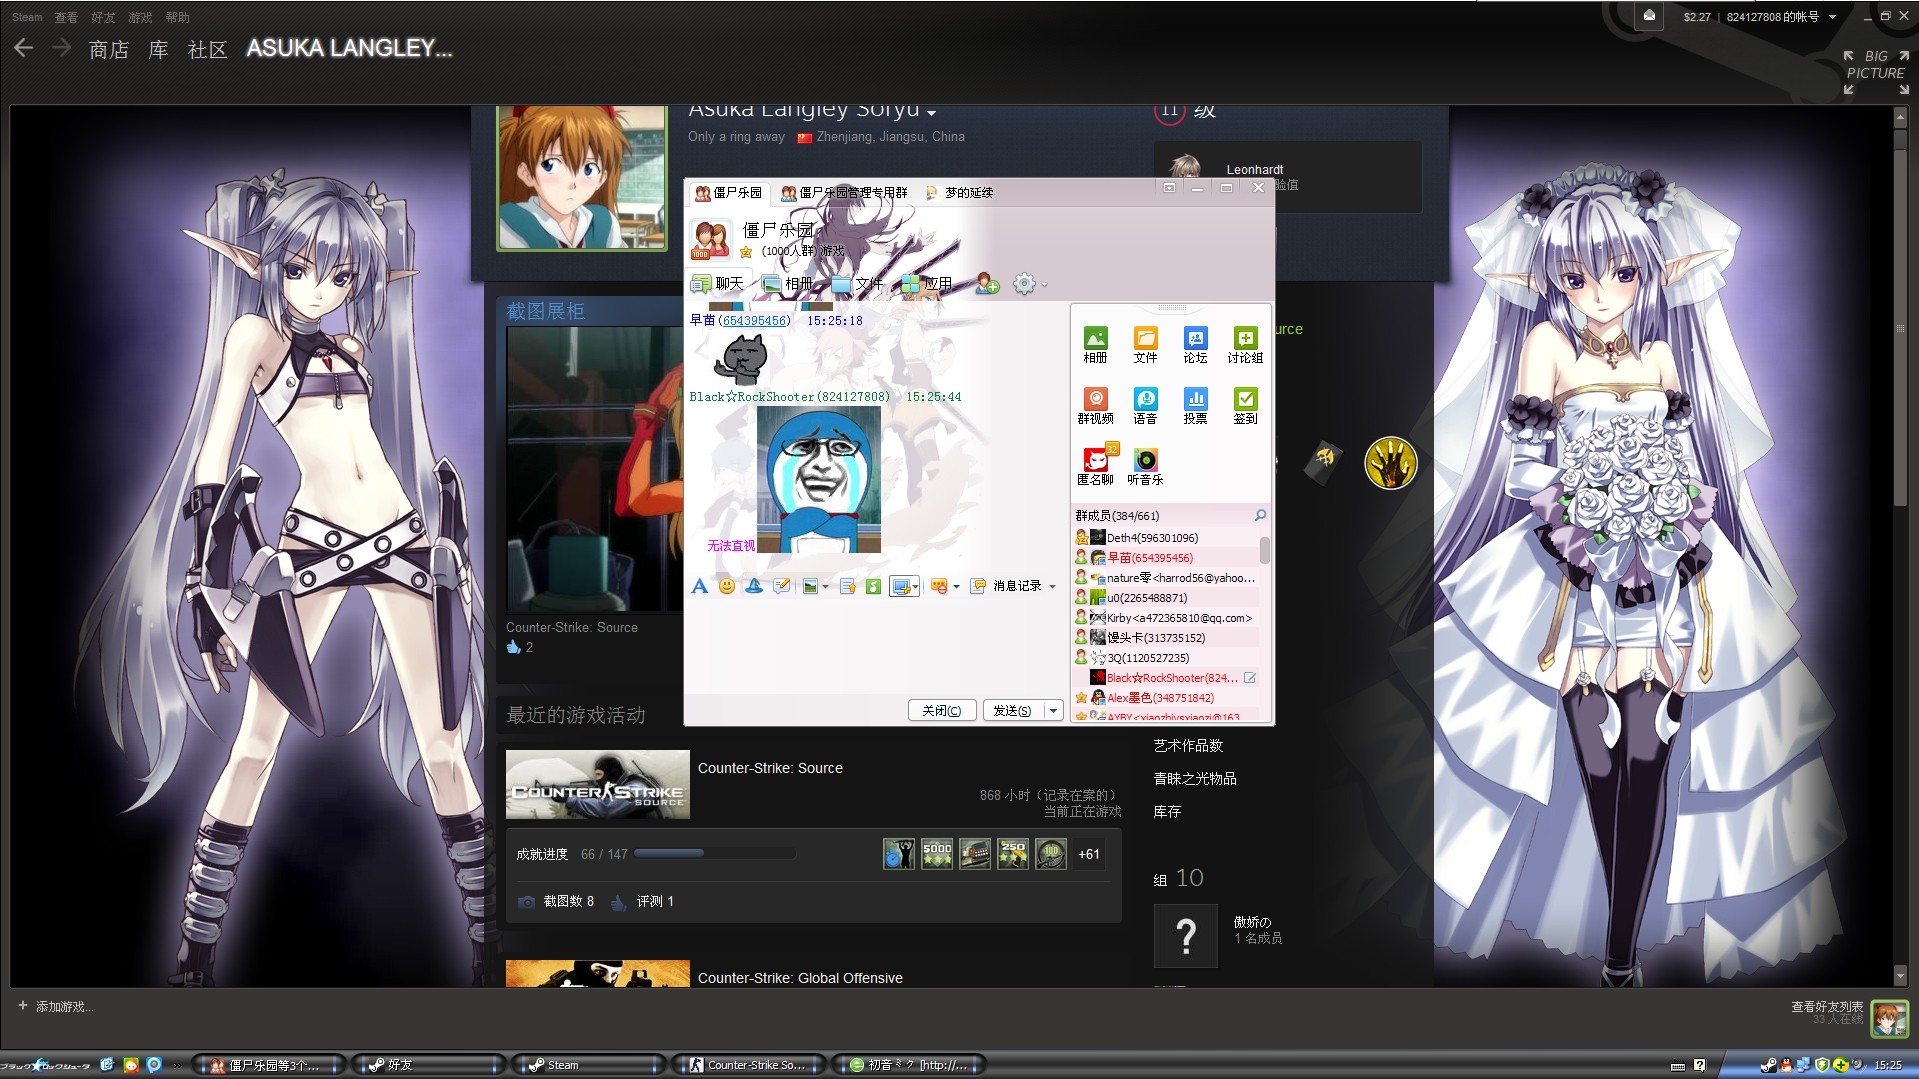Go forward with the Steam forward arrow
Viewport: 1919px width, 1079px height.
pyautogui.click(x=61, y=48)
